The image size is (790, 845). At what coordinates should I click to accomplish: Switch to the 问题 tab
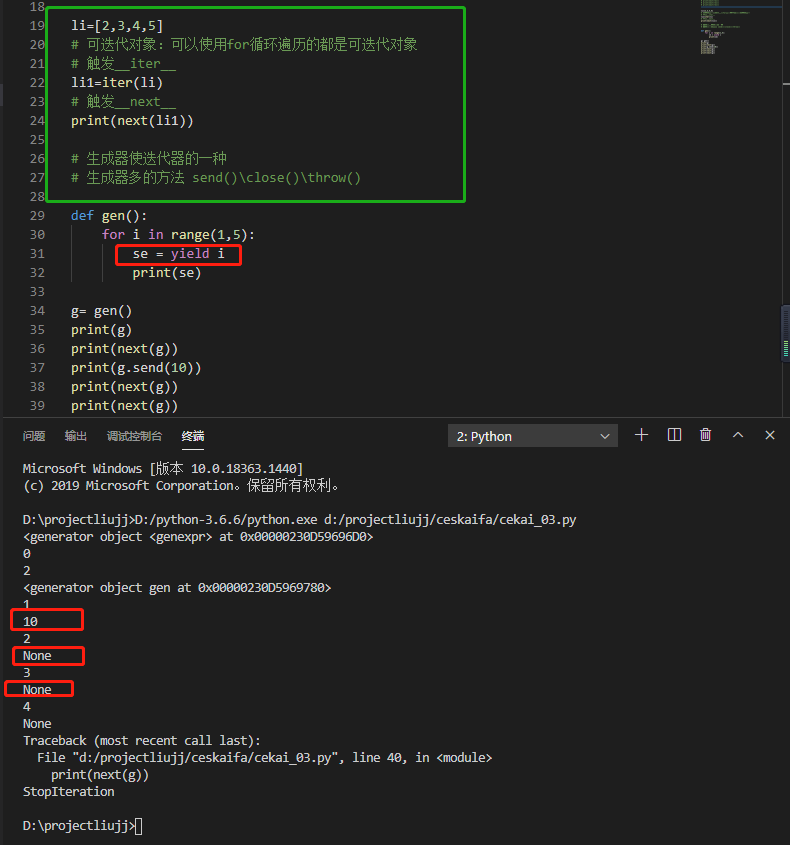tap(34, 436)
